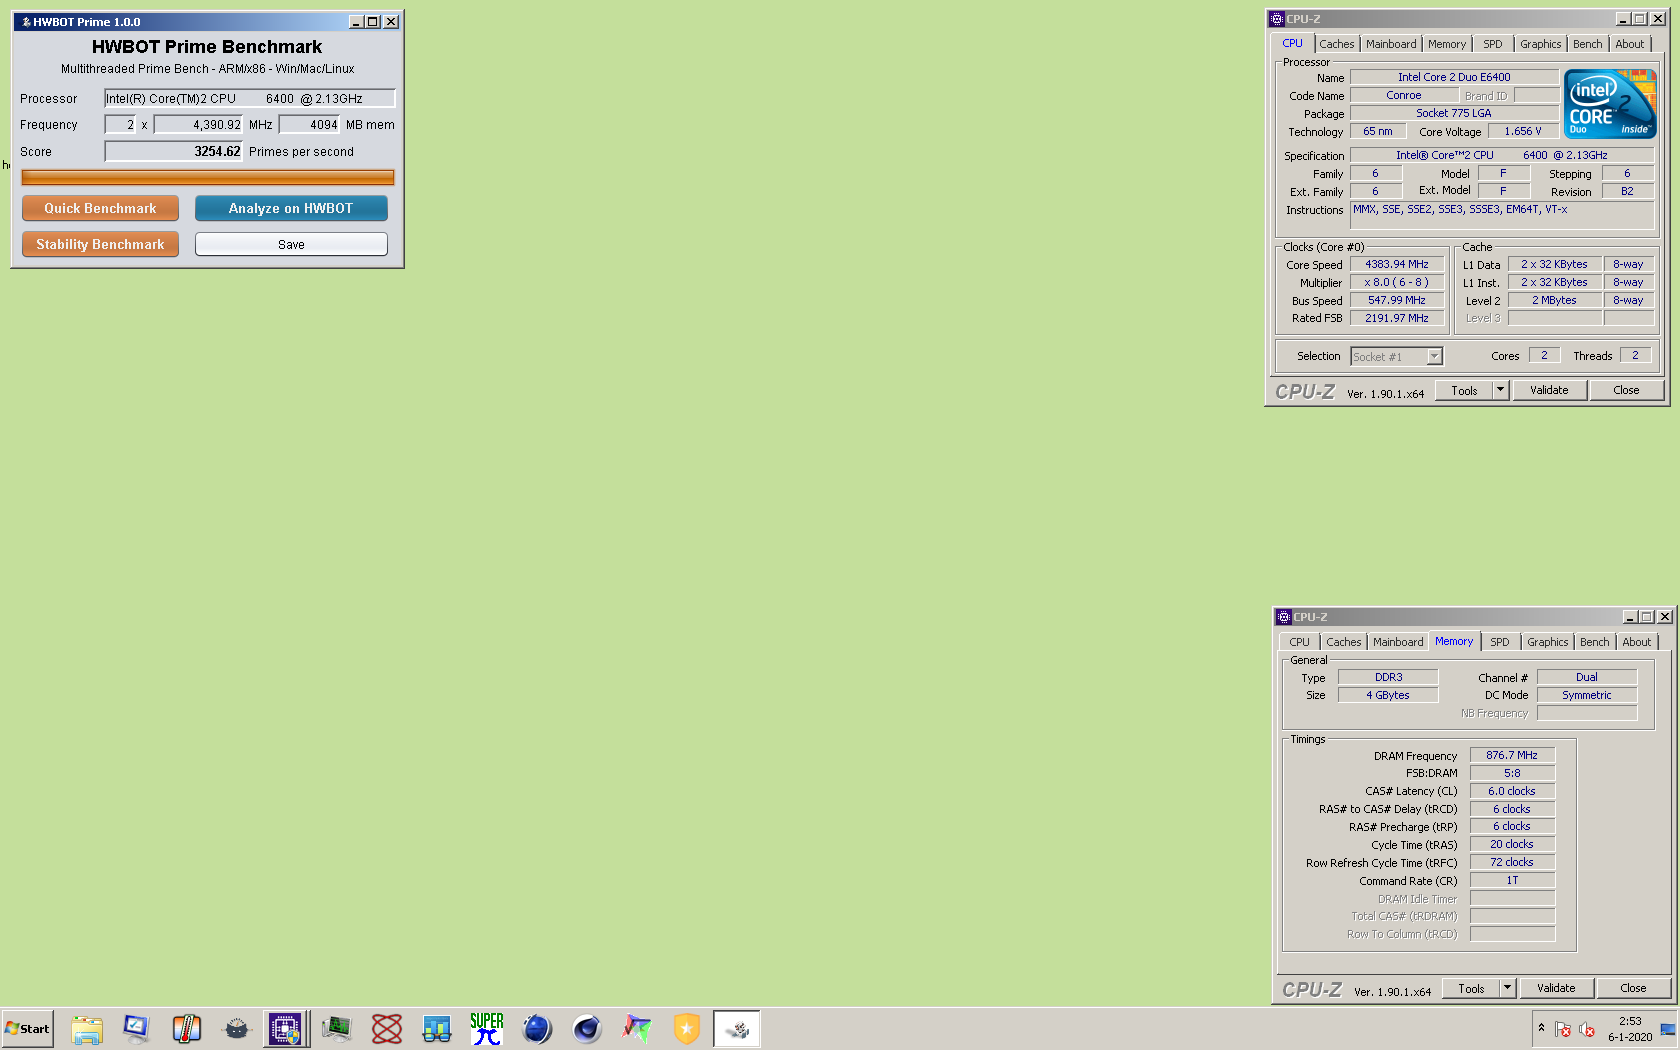This screenshot has height=1050, width=1680.
Task: Open Mainboard tab in bottom CPU-Z window
Action: [x=1398, y=642]
